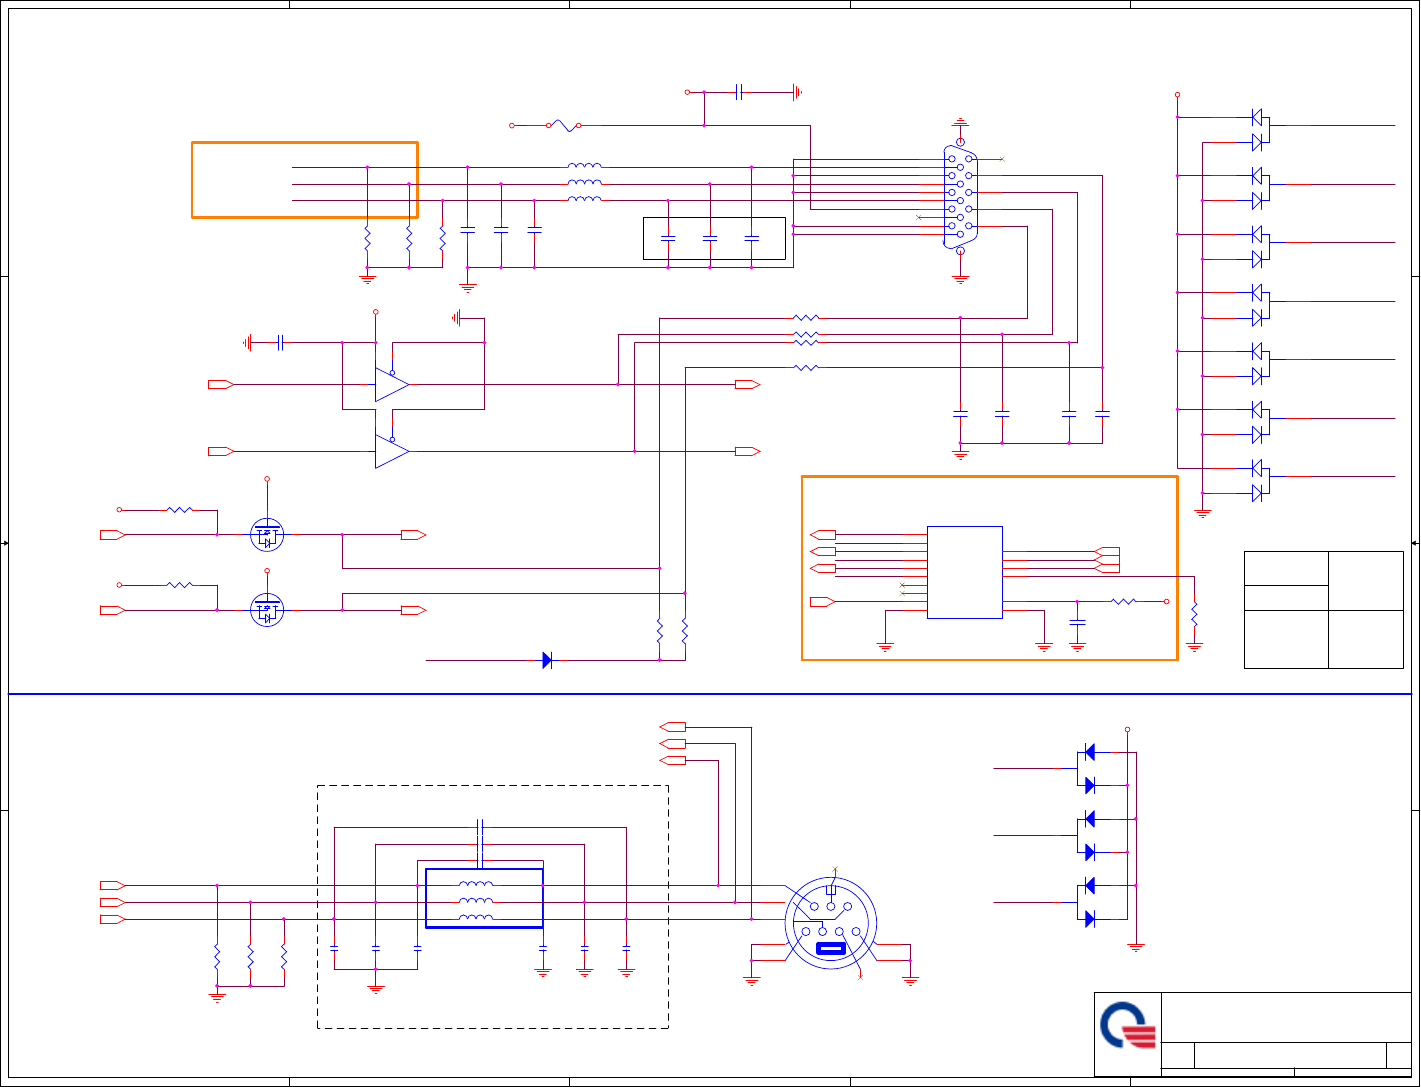Select the D-sub VGA connector symbol
1421x1087 pixels.
pos(960,198)
